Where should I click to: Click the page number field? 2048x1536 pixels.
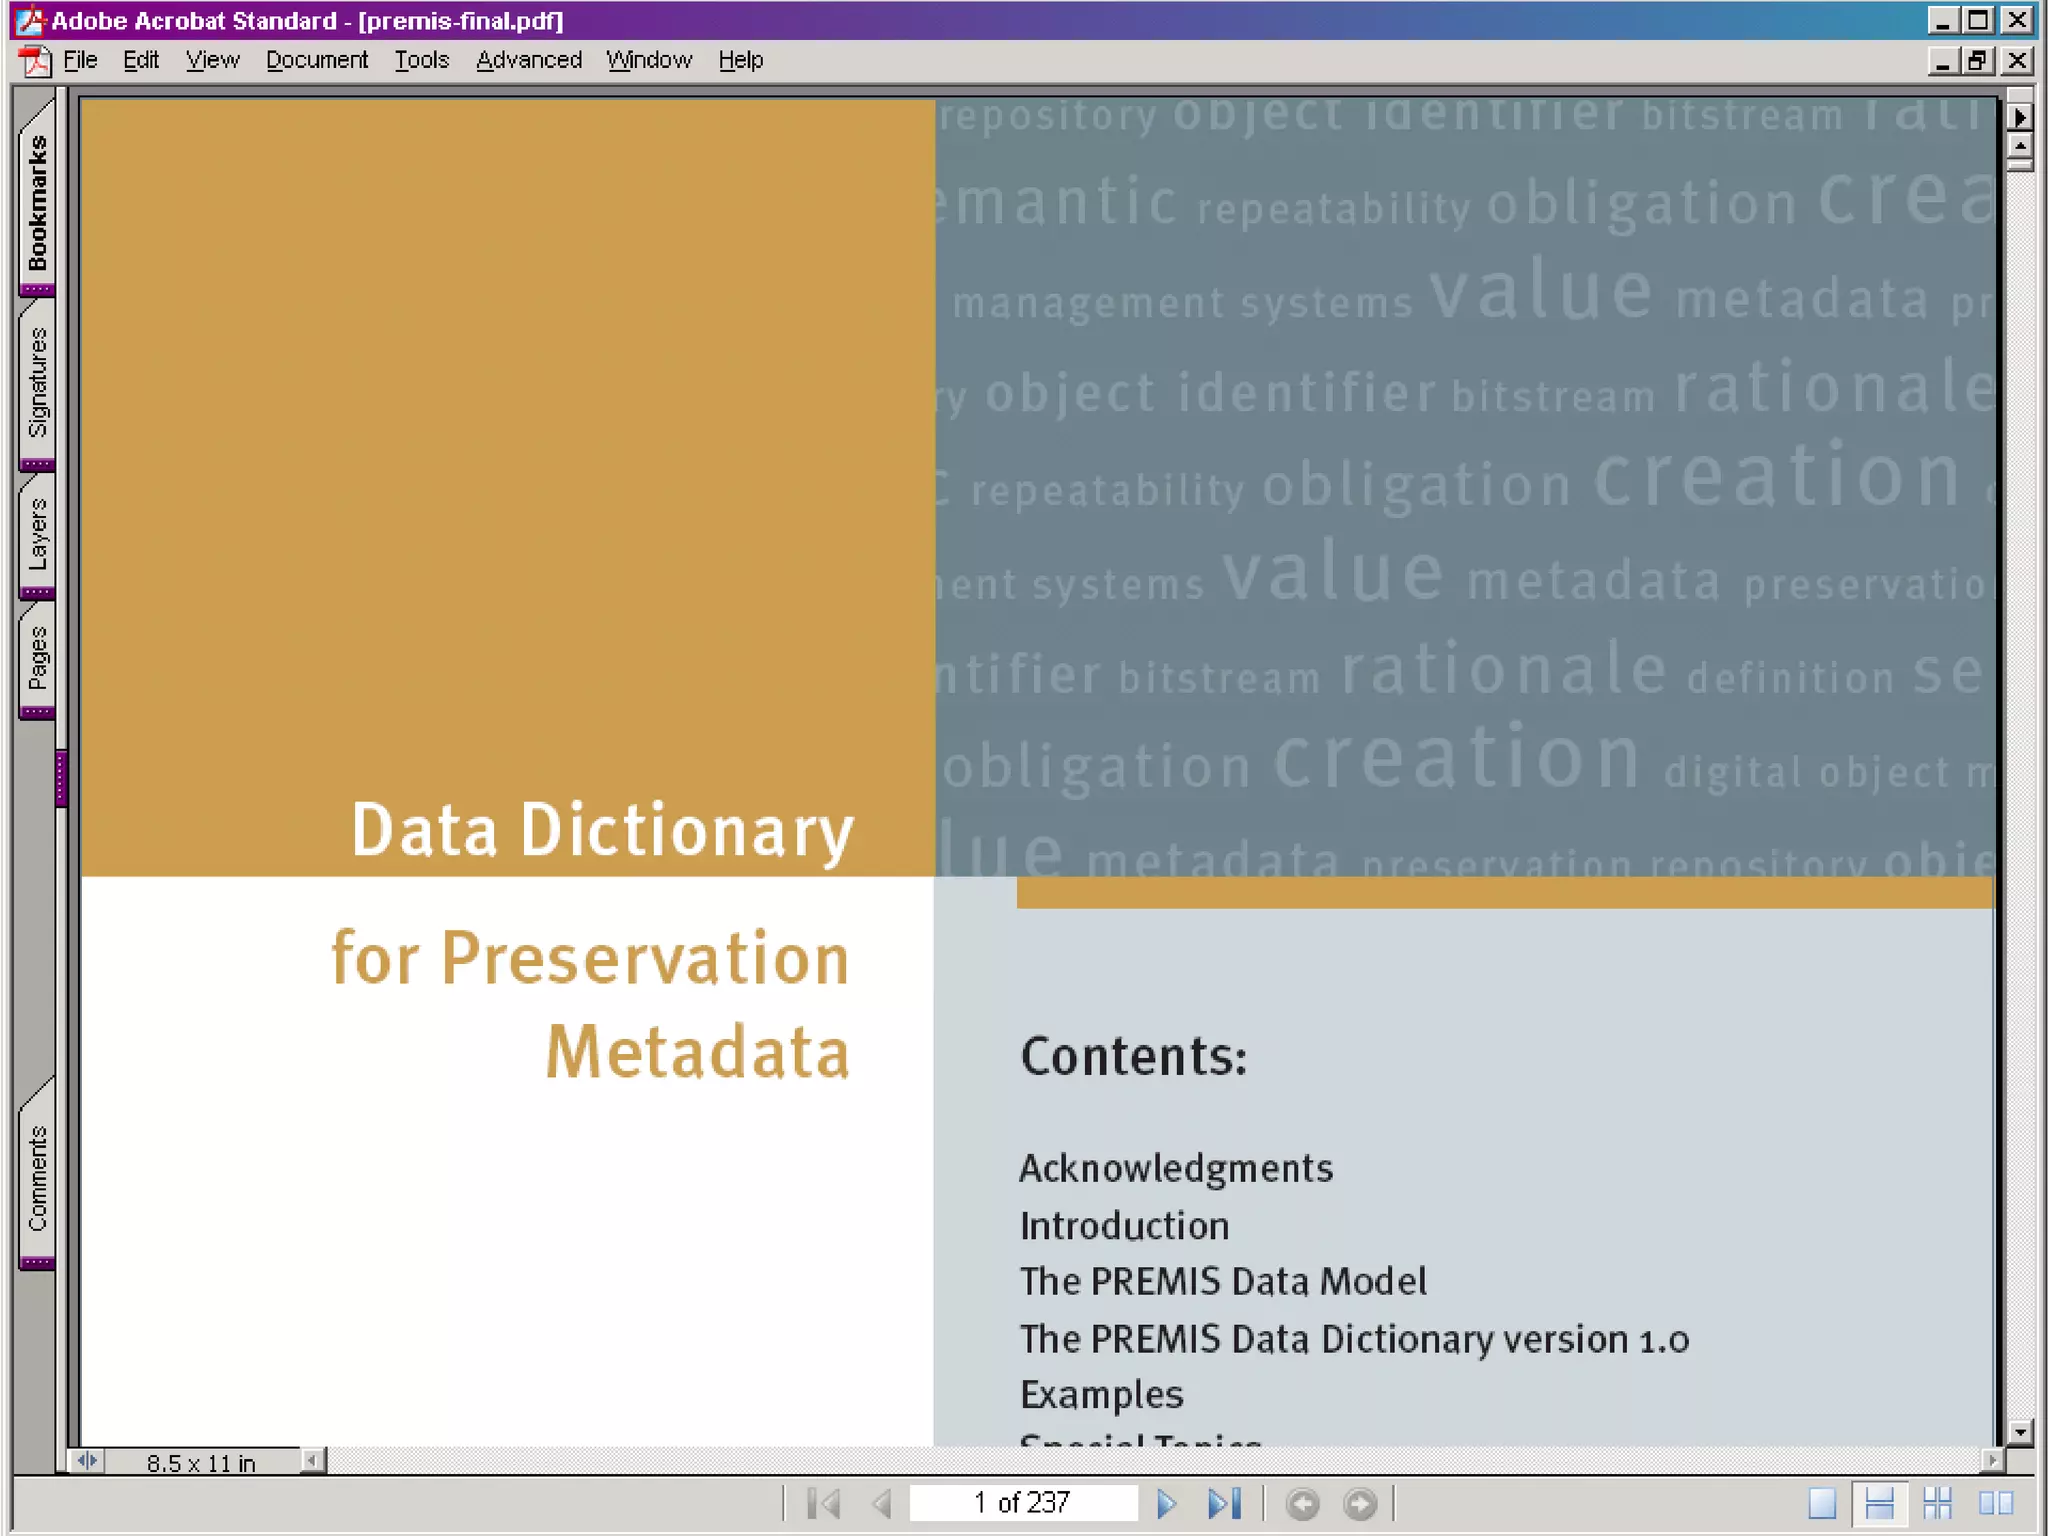pos(1022,1503)
